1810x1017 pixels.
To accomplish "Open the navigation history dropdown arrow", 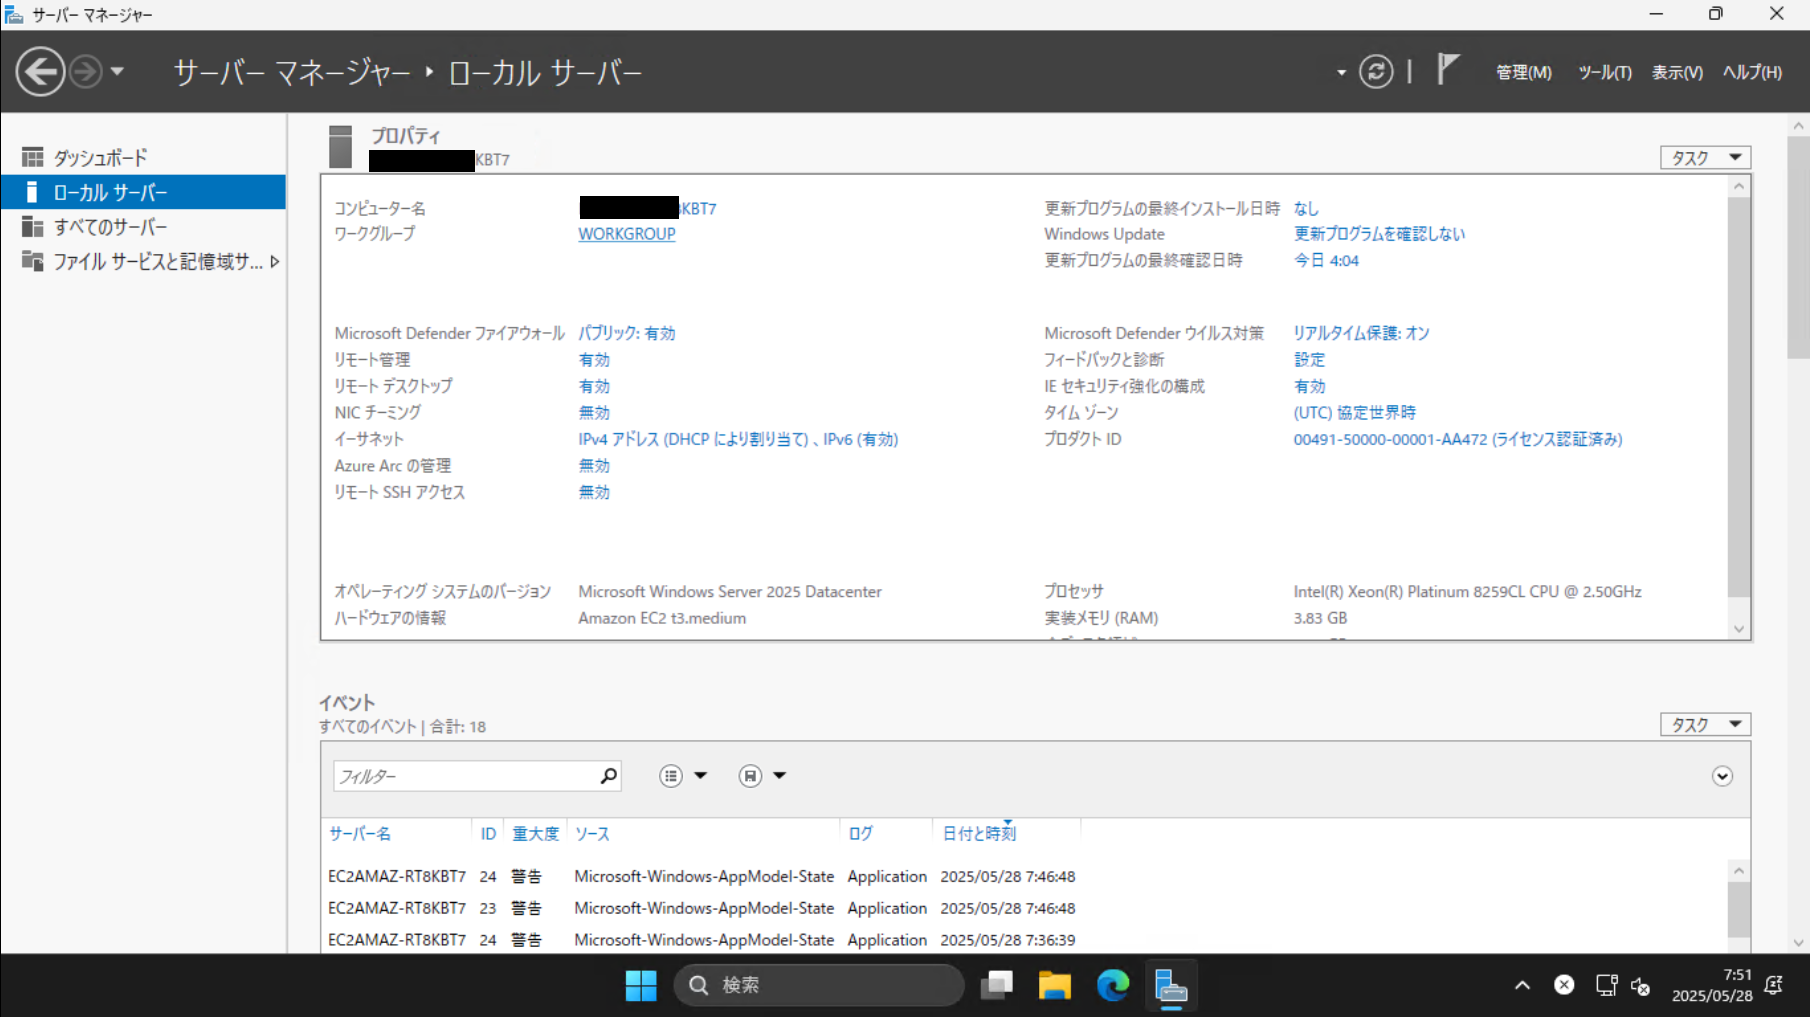I will (x=117, y=72).
